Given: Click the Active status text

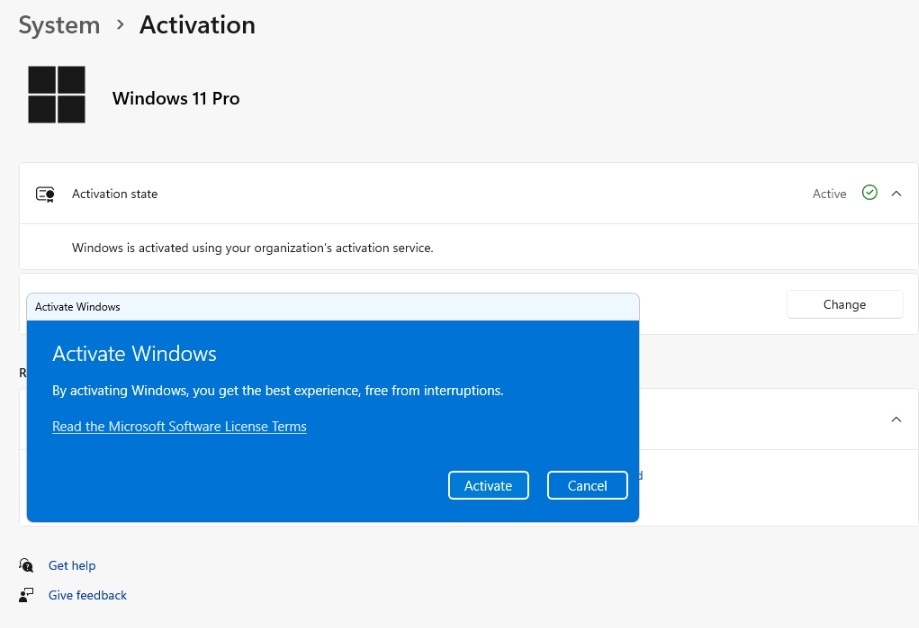Looking at the screenshot, I should [x=829, y=194].
